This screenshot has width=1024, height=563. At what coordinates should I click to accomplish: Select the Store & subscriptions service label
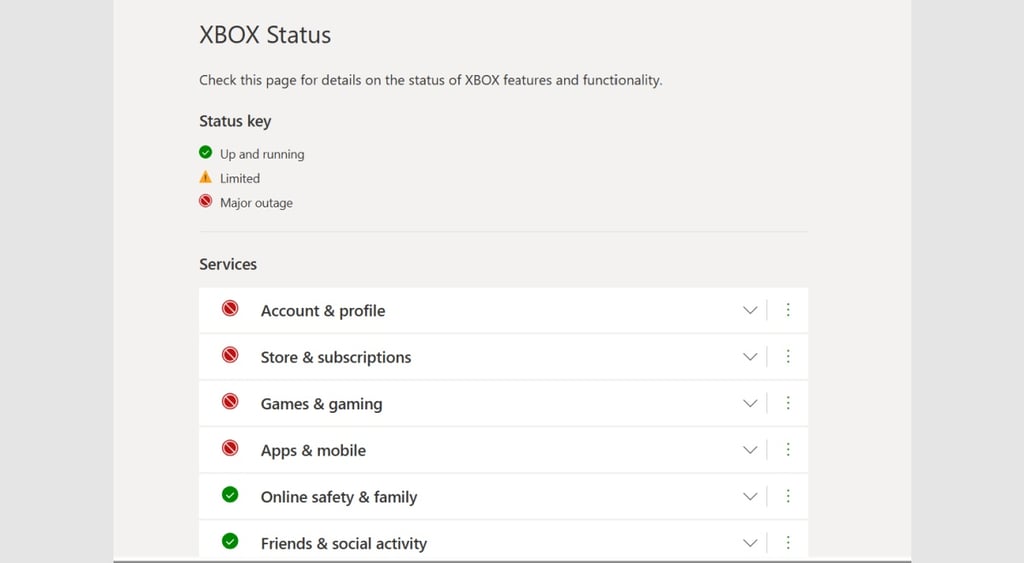tap(336, 357)
